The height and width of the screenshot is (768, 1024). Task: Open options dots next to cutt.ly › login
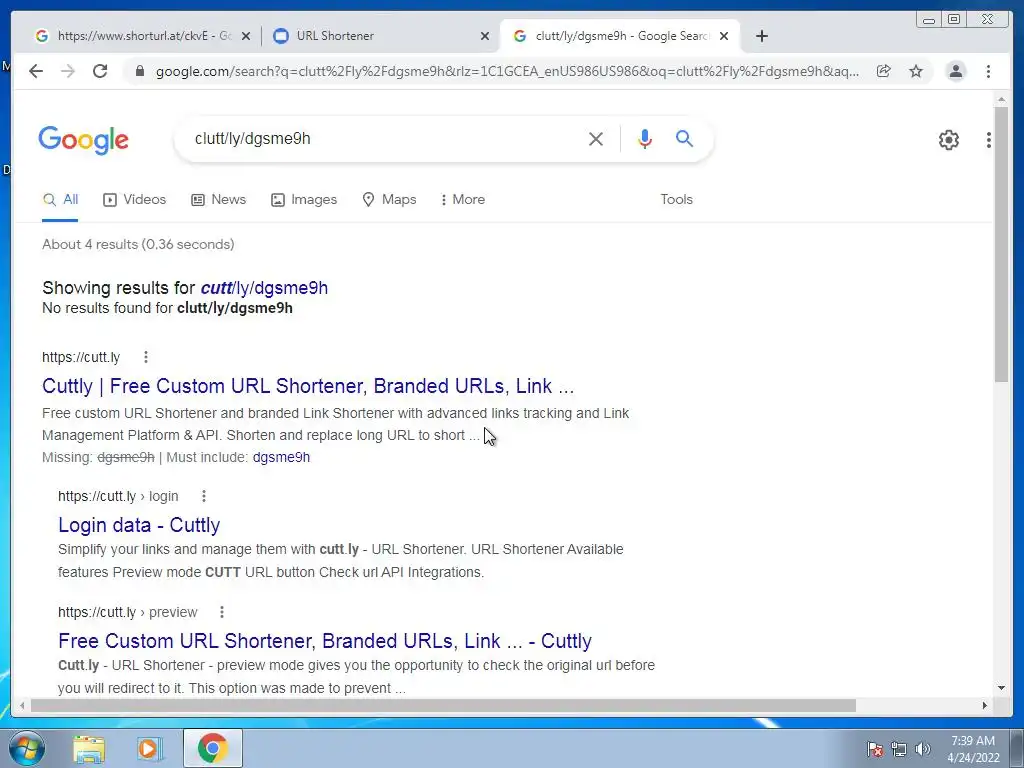pyautogui.click(x=204, y=496)
